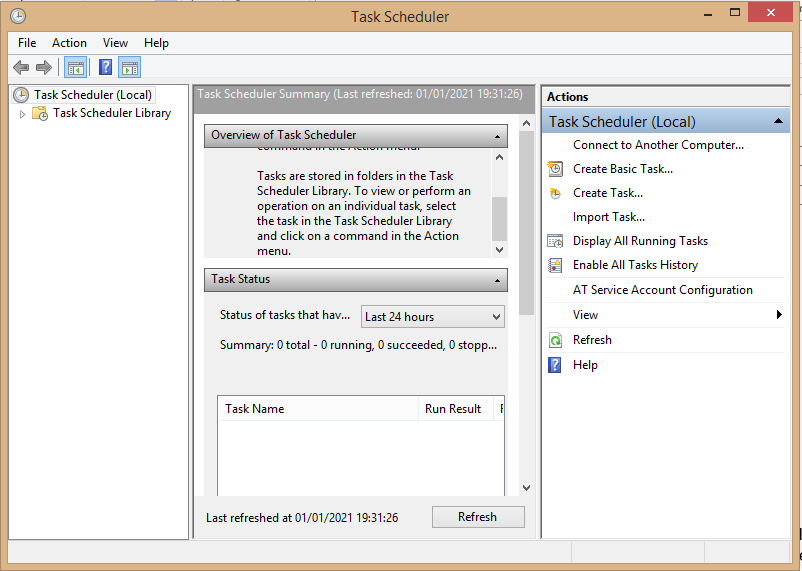Image resolution: width=802 pixels, height=571 pixels.
Task: Click the overview text scrollbar down arrow
Action: pyautogui.click(x=500, y=250)
